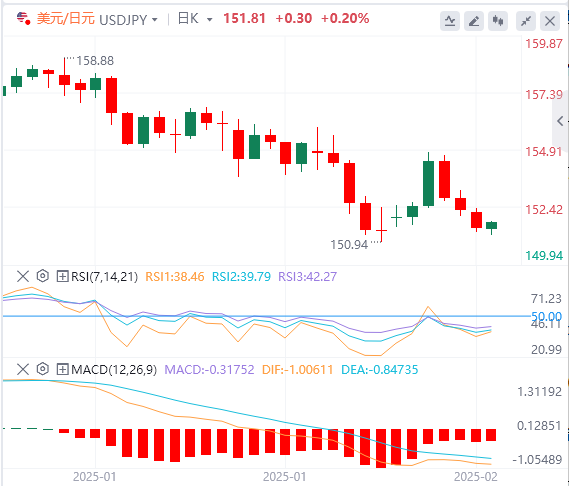Open the candlestick indicator settings icon
The height and width of the screenshot is (486, 569).
coord(498,21)
